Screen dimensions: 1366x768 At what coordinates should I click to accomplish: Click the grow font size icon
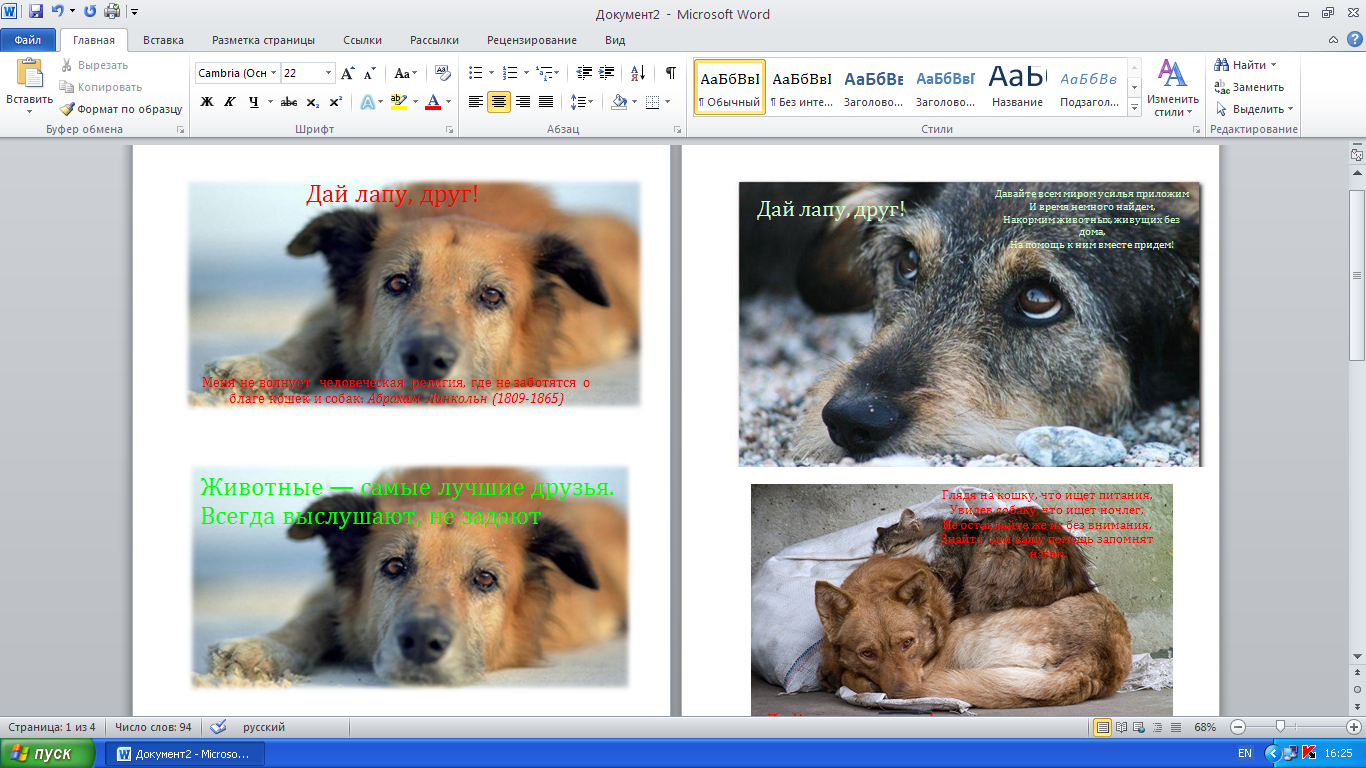click(348, 73)
